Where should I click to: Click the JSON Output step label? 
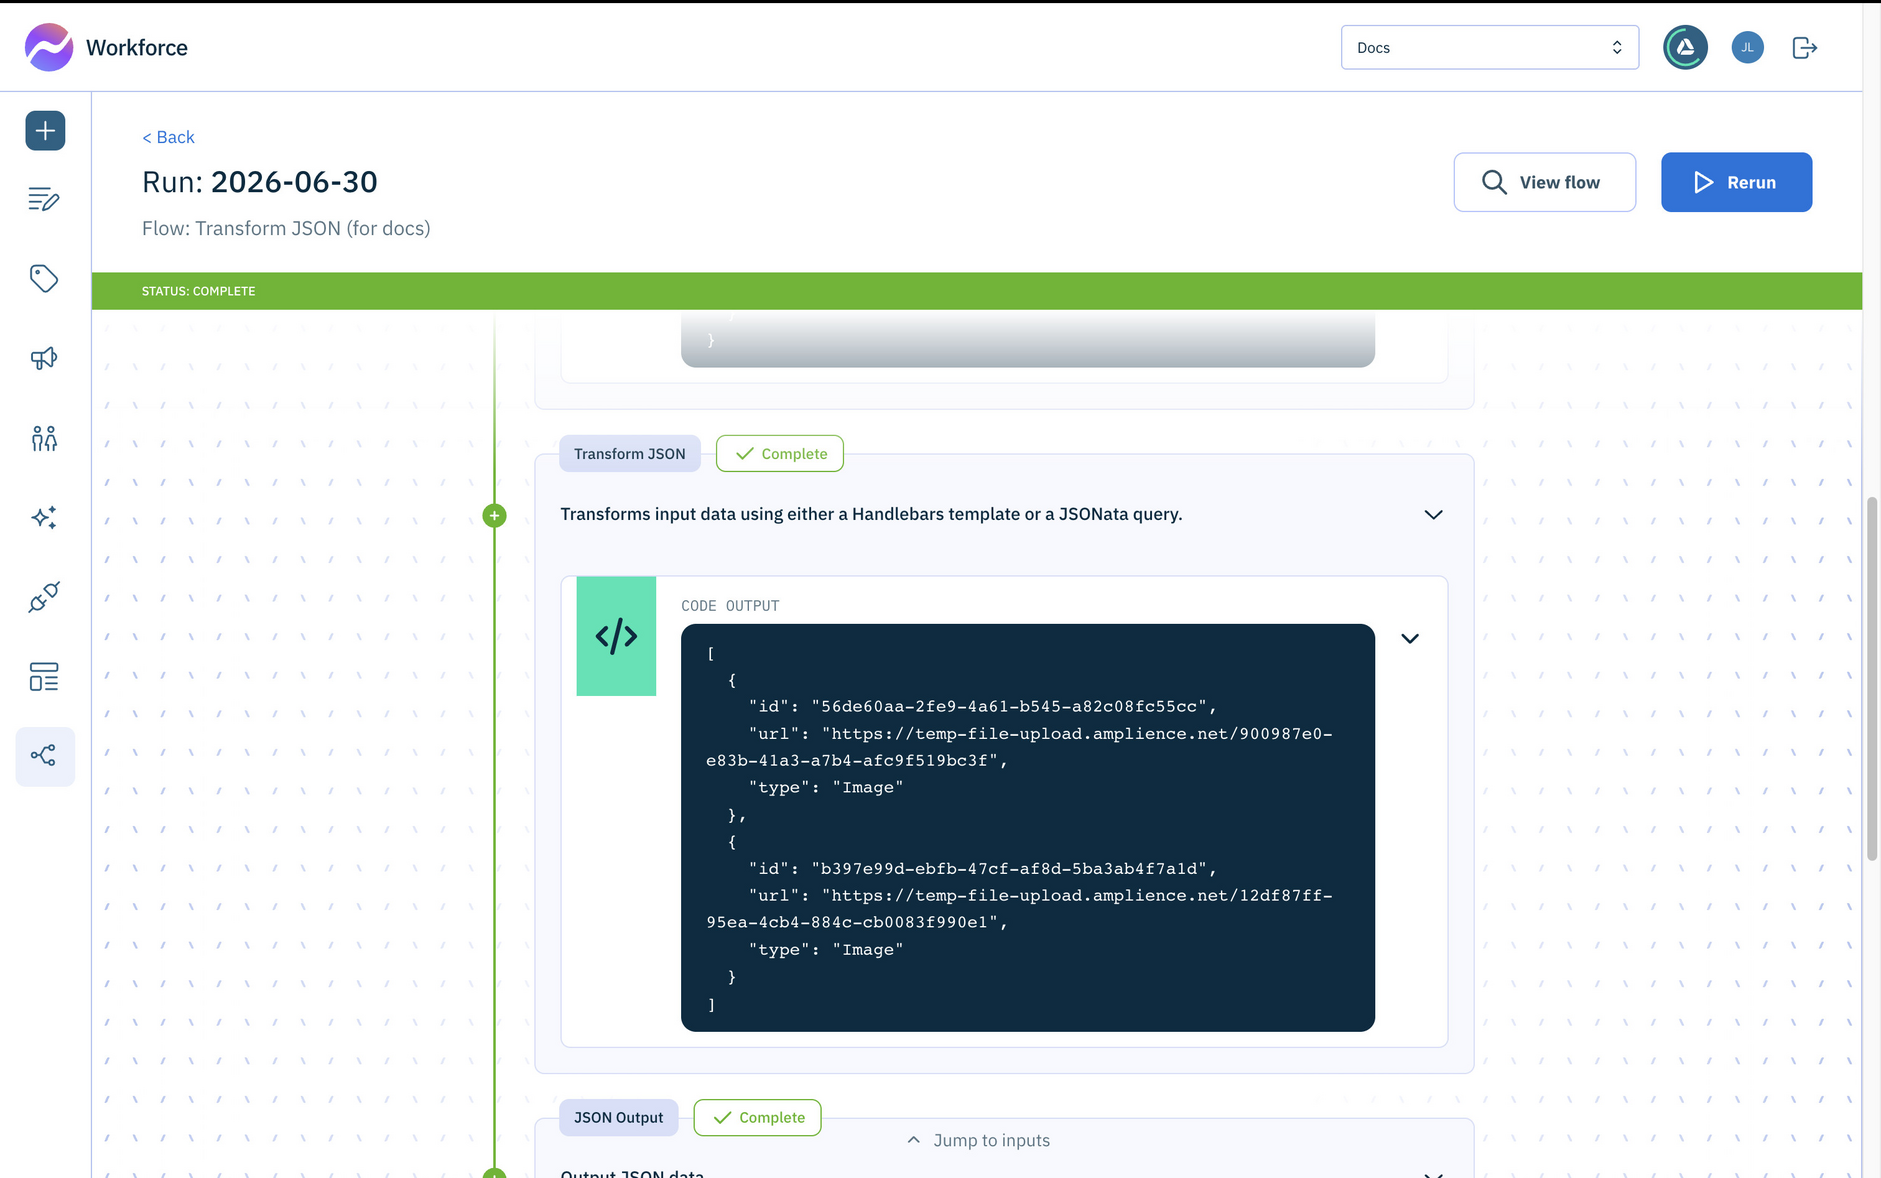(x=618, y=1118)
